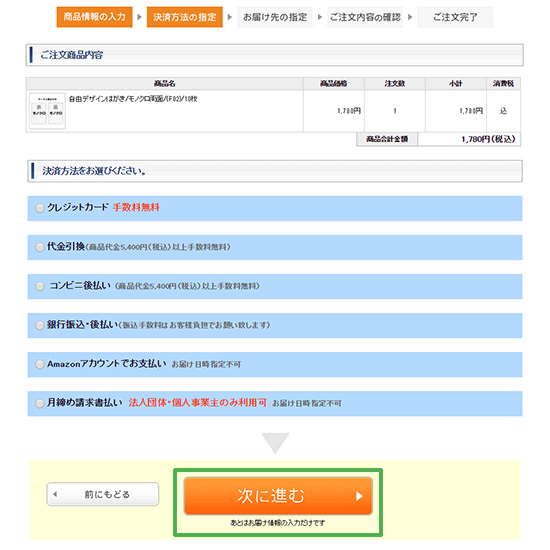Image resolution: width=550 pixels, height=550 pixels.
Task: Click the 次に進む orange button
Action: [x=278, y=496]
